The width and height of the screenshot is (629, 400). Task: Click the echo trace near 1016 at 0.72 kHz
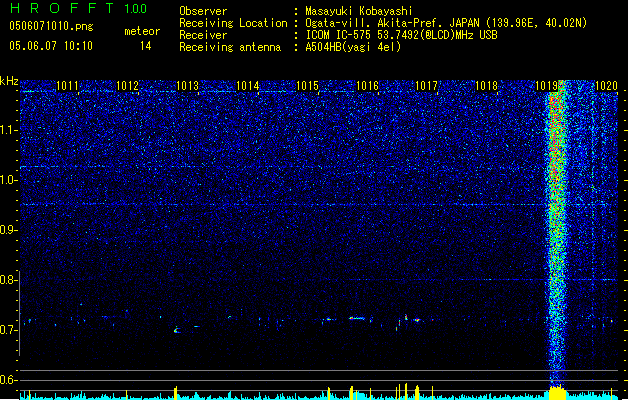[357, 319]
